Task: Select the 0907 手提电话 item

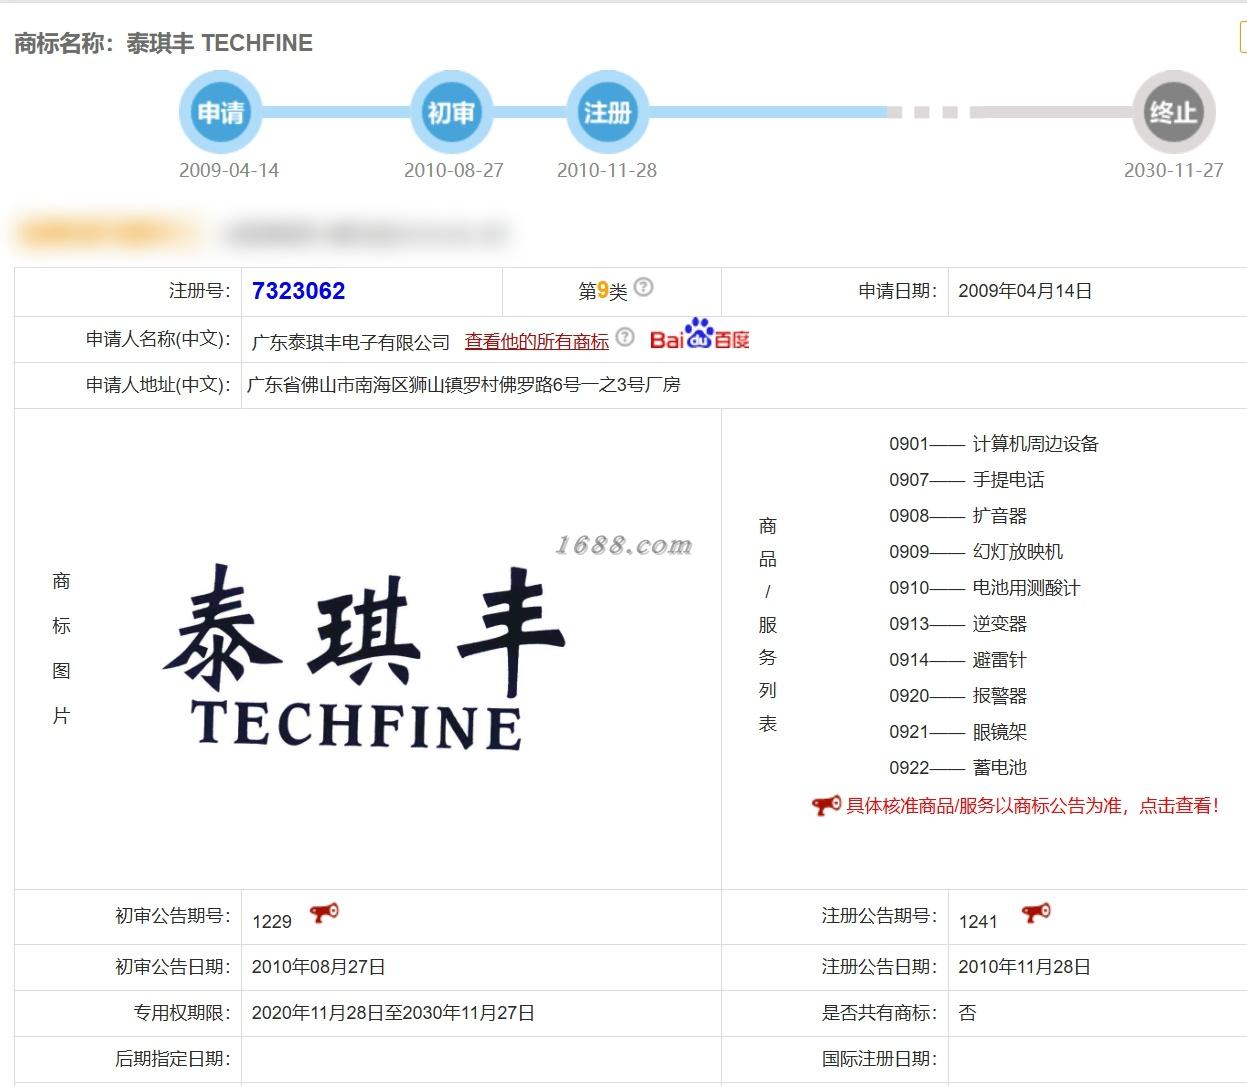Action: click(966, 480)
